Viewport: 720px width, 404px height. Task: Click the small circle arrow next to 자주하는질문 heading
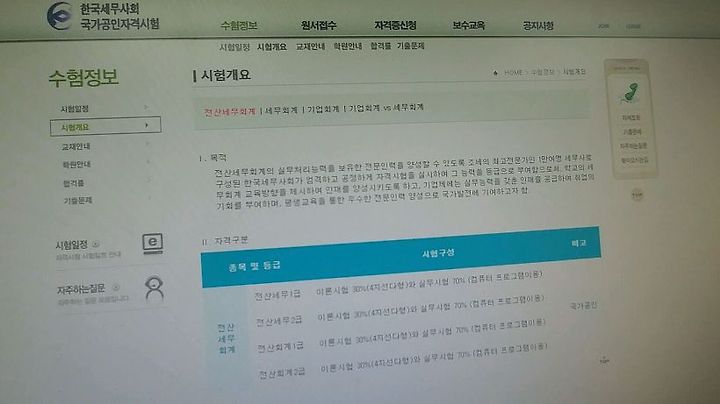[116, 288]
